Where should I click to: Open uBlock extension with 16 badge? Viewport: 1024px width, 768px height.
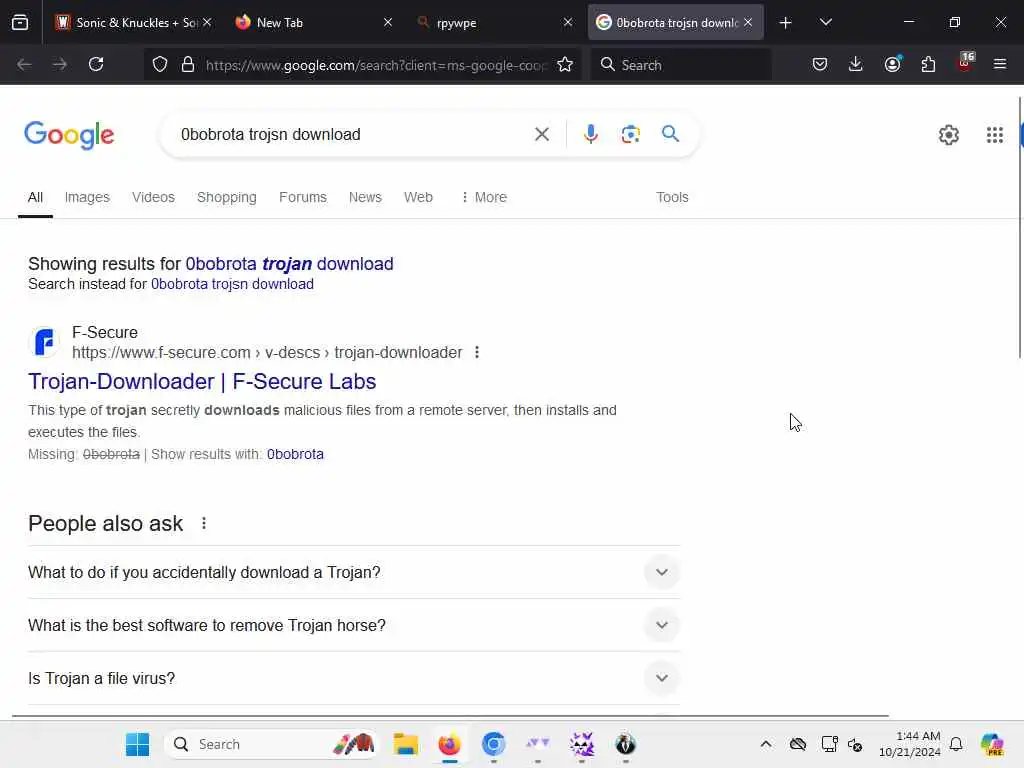point(965,63)
